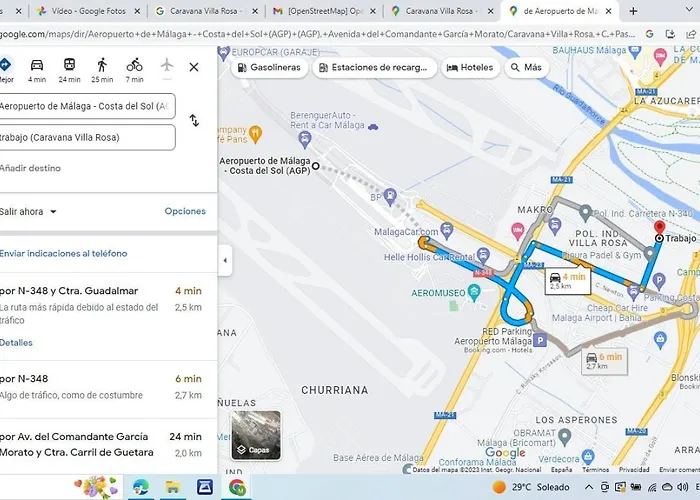Filter map by Hoteles
This screenshot has width=700, height=500.
tap(471, 67)
